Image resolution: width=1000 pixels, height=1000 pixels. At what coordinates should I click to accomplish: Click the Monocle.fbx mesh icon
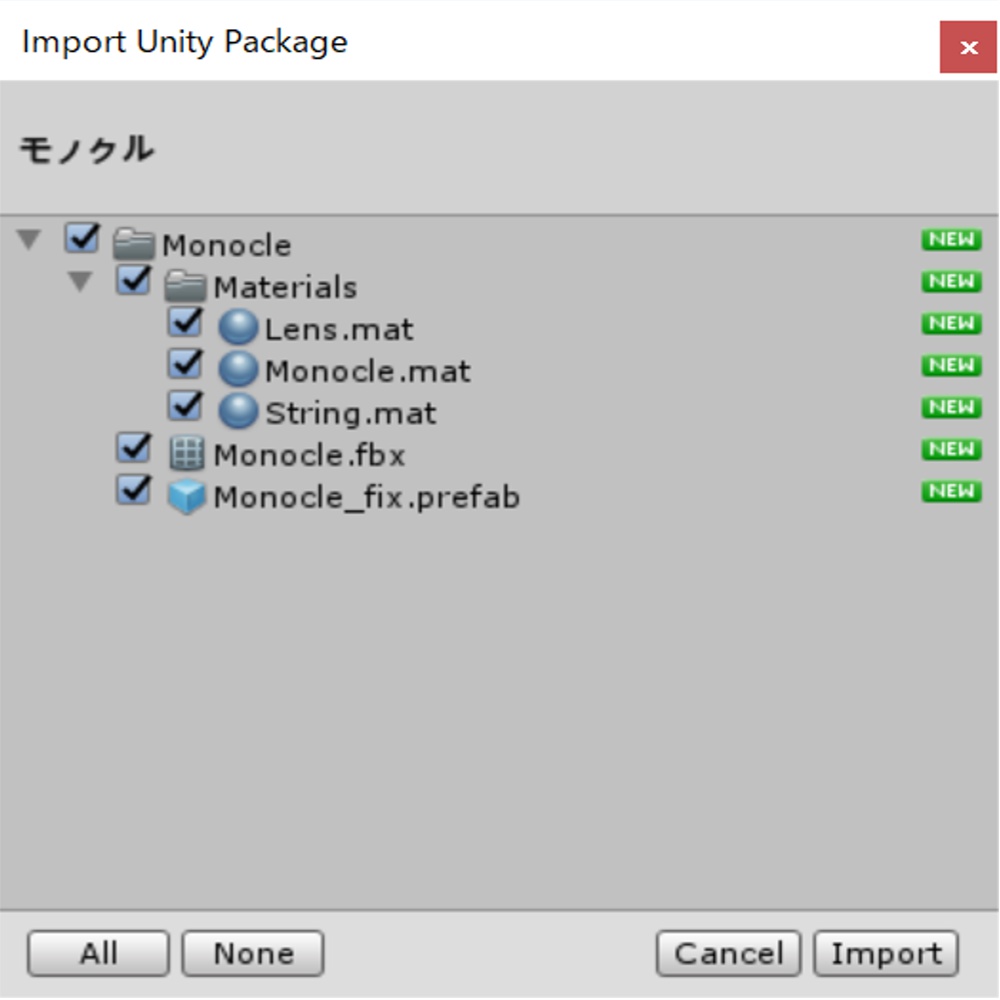pyautogui.click(x=187, y=455)
